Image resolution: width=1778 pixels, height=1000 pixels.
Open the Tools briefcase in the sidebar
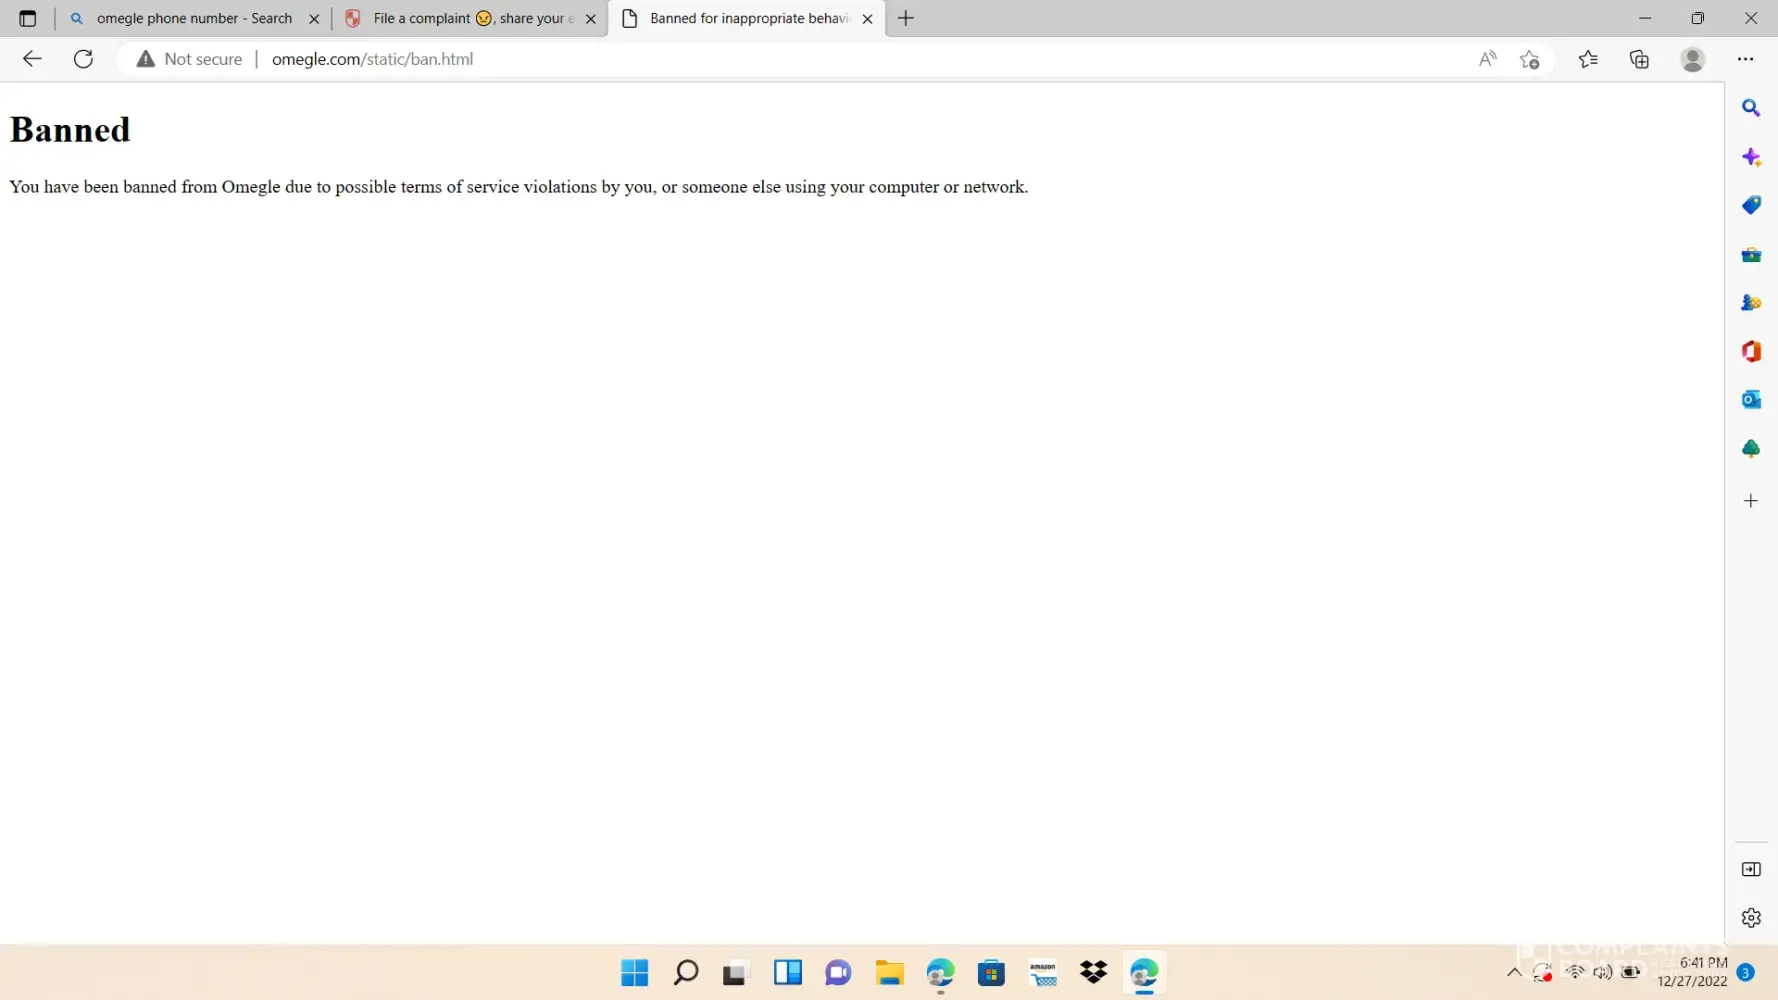coord(1751,255)
